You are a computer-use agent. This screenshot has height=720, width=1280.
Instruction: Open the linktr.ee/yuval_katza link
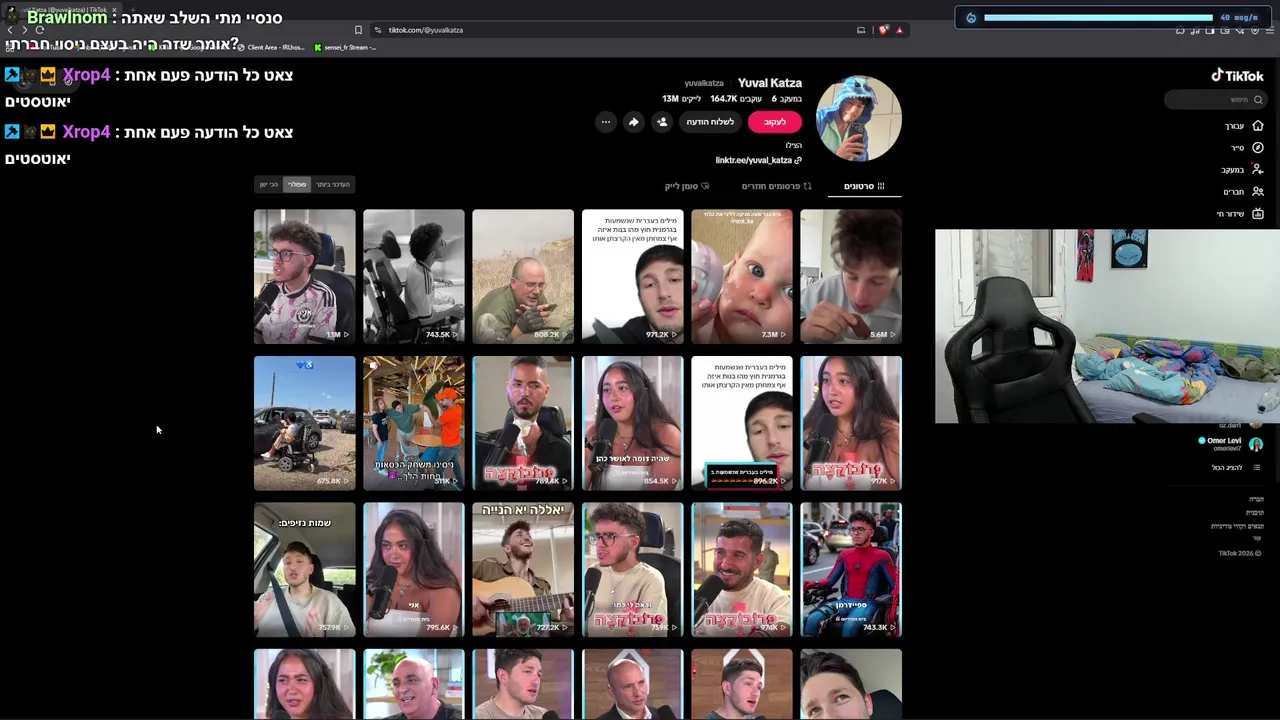tap(758, 160)
